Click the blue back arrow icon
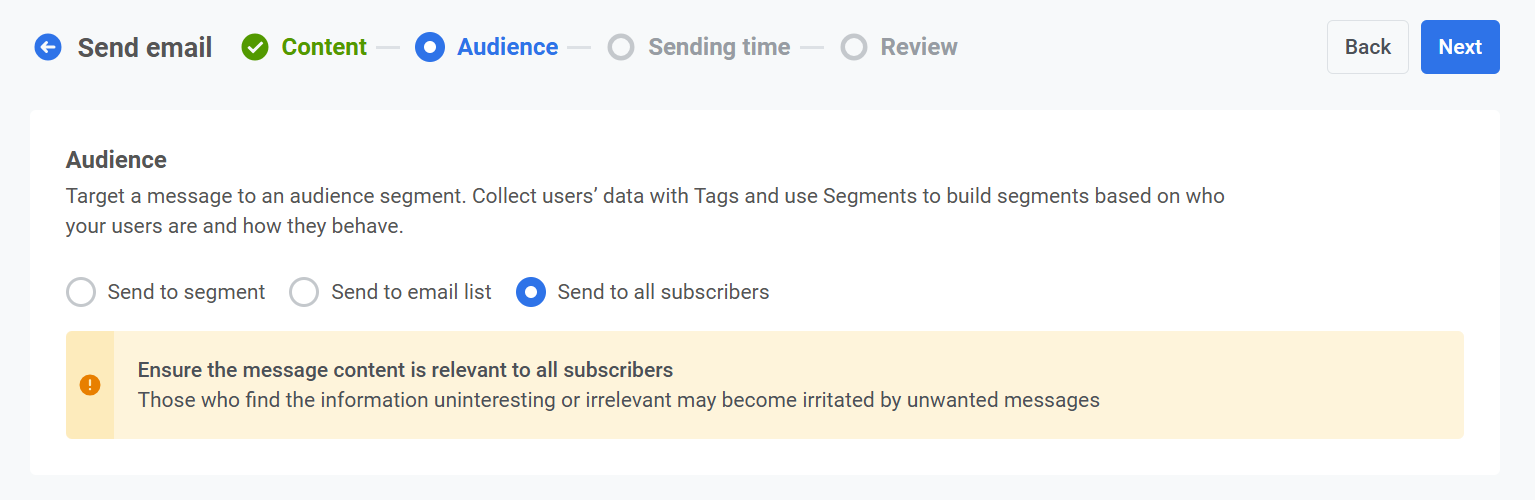 48,47
